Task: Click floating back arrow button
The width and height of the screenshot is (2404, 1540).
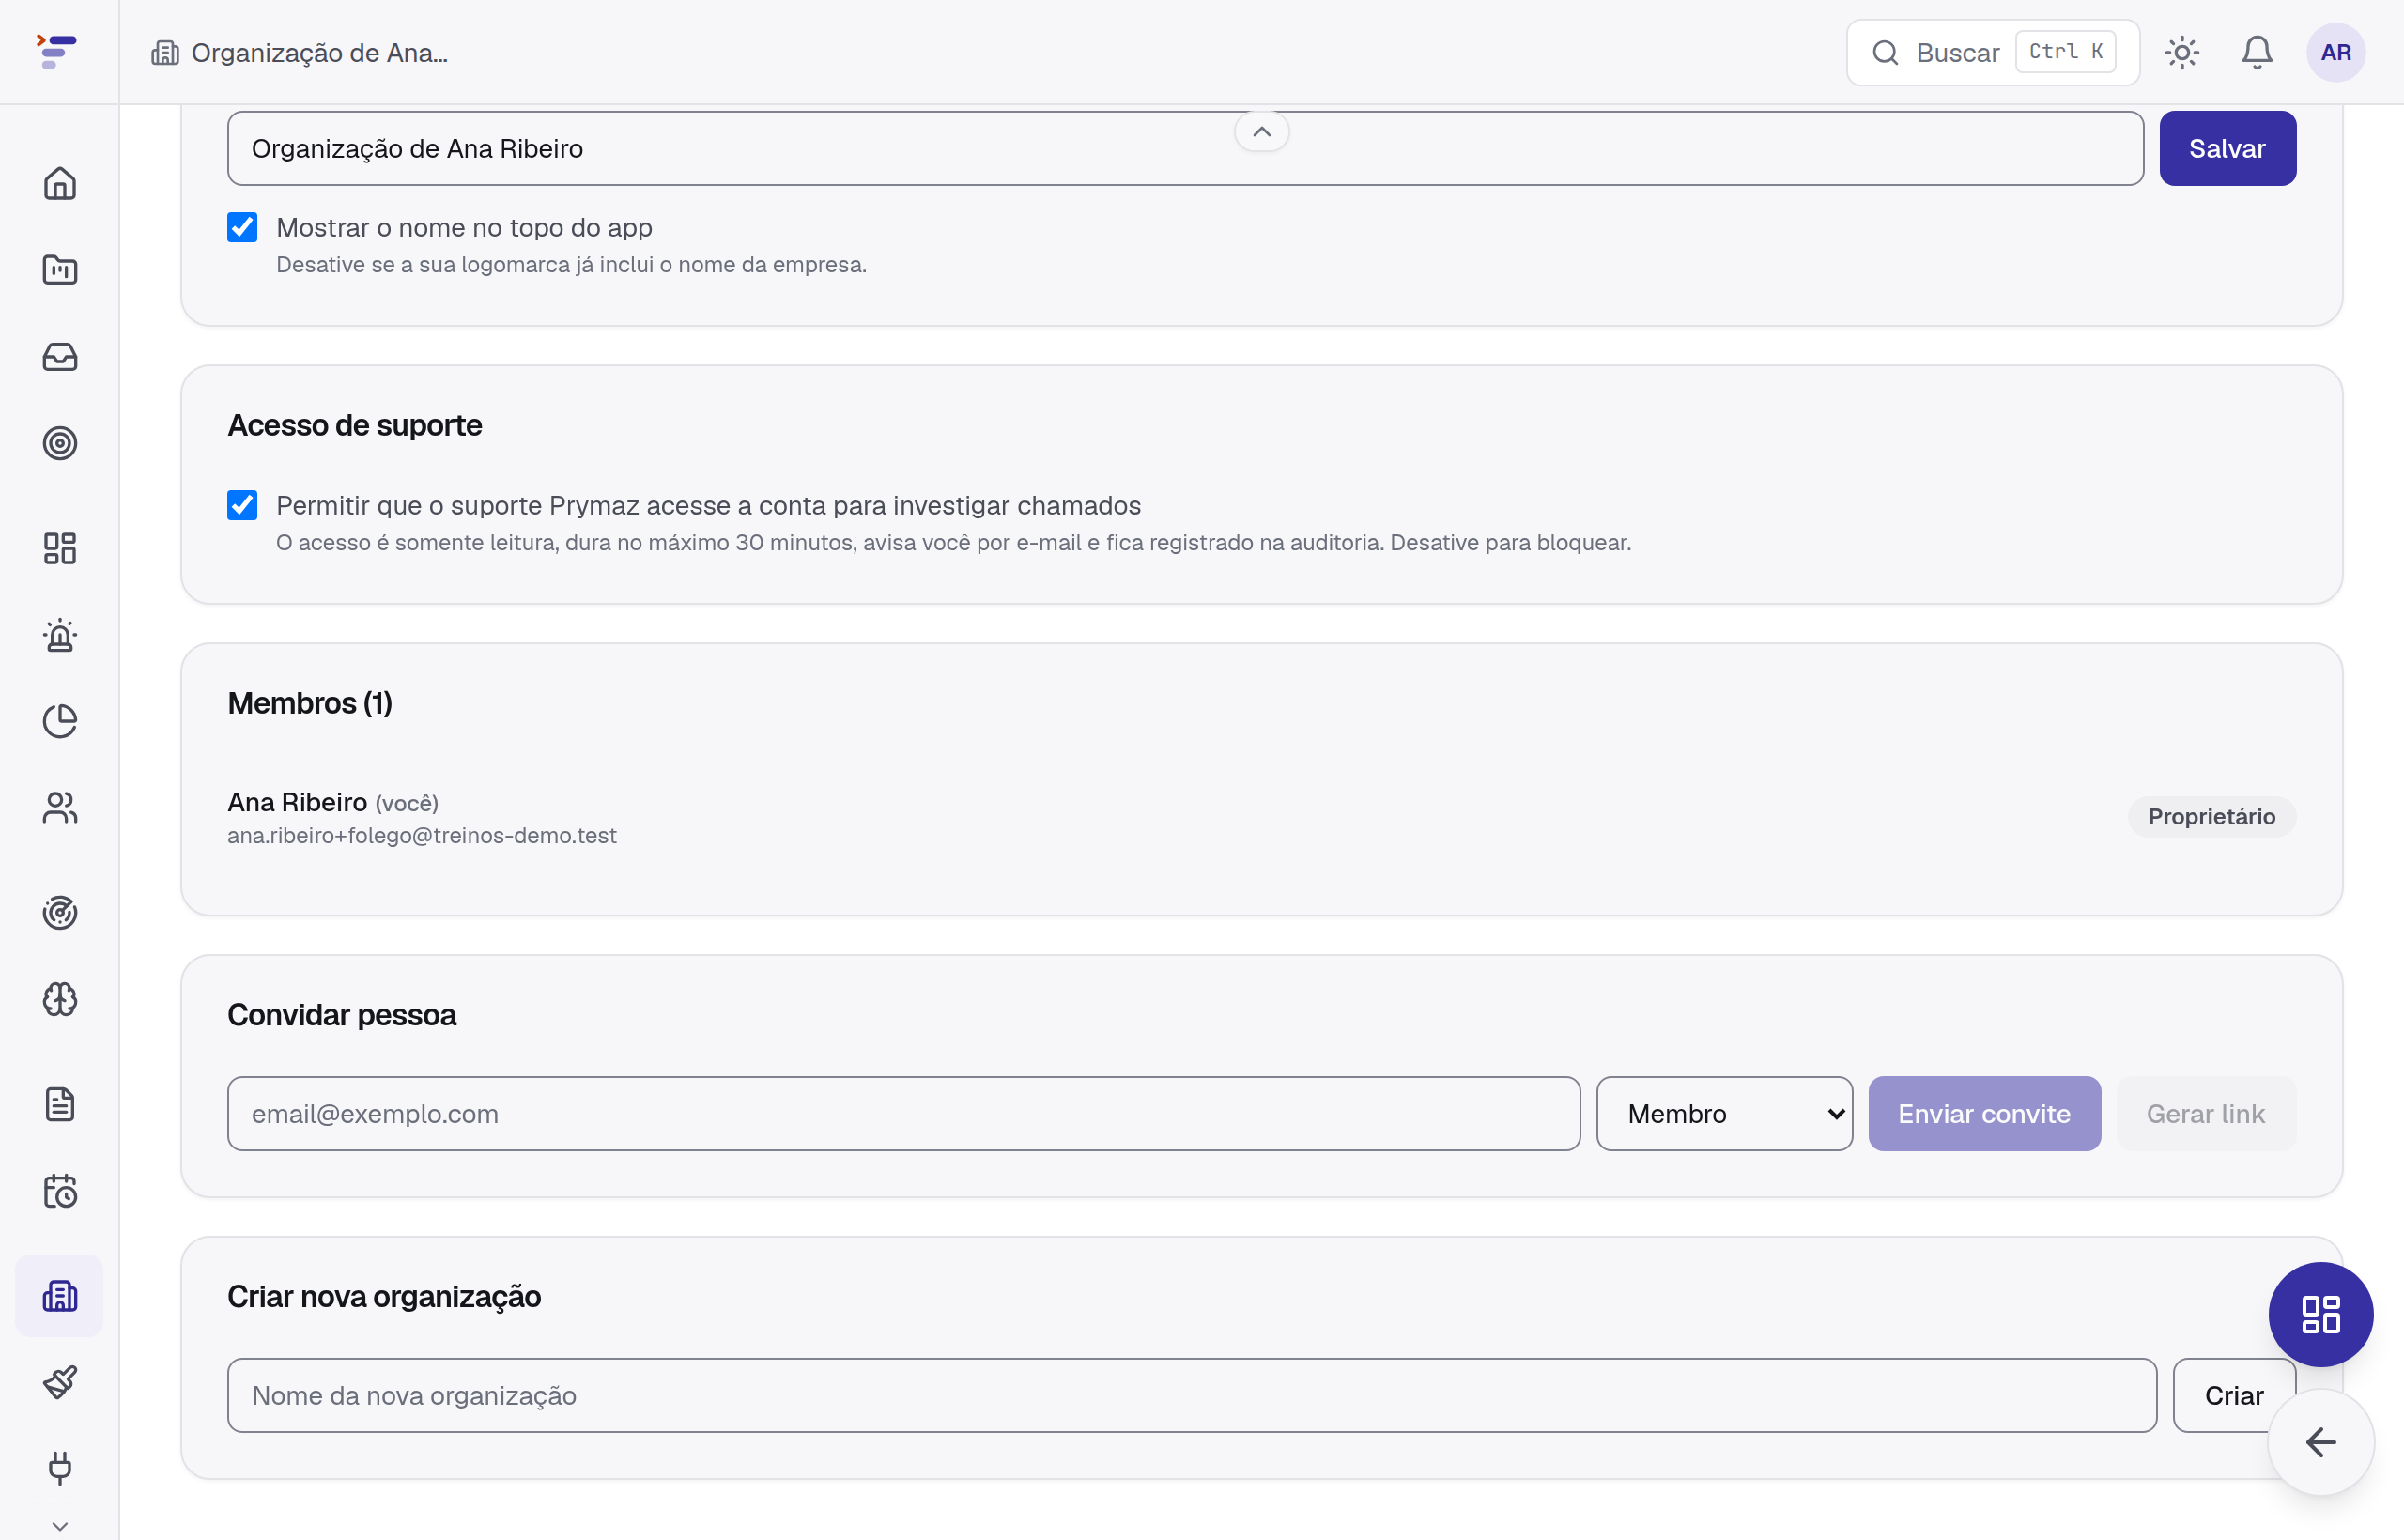Action: pyautogui.click(x=2321, y=1442)
